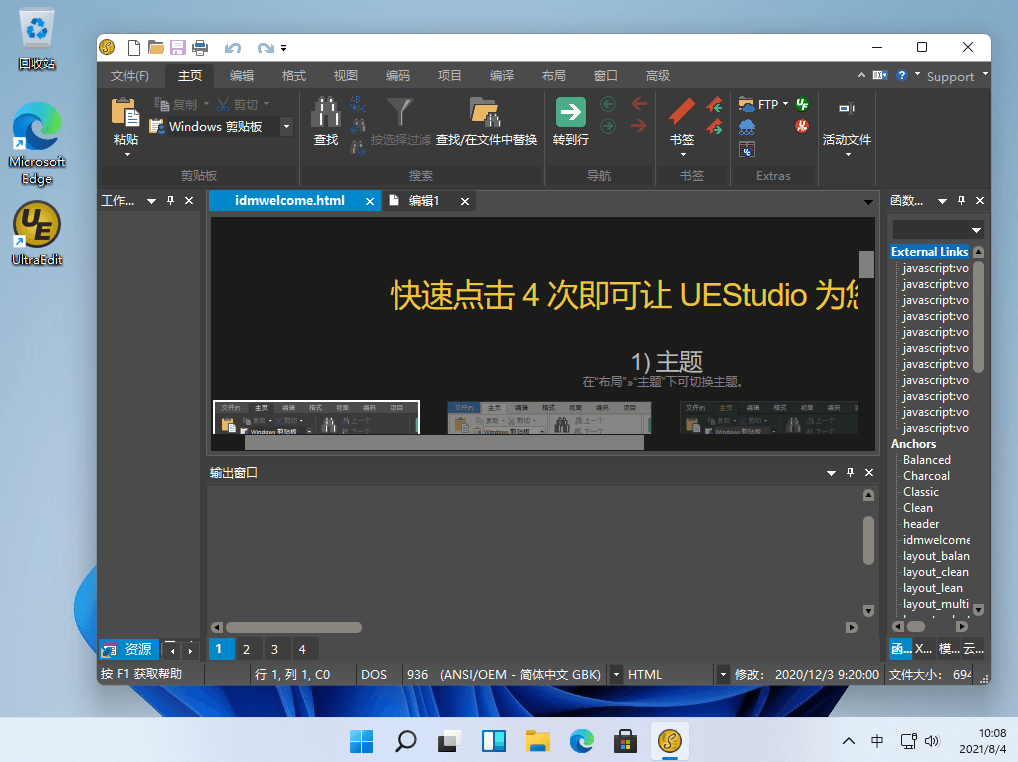Select output window tab 2

[x=246, y=649]
